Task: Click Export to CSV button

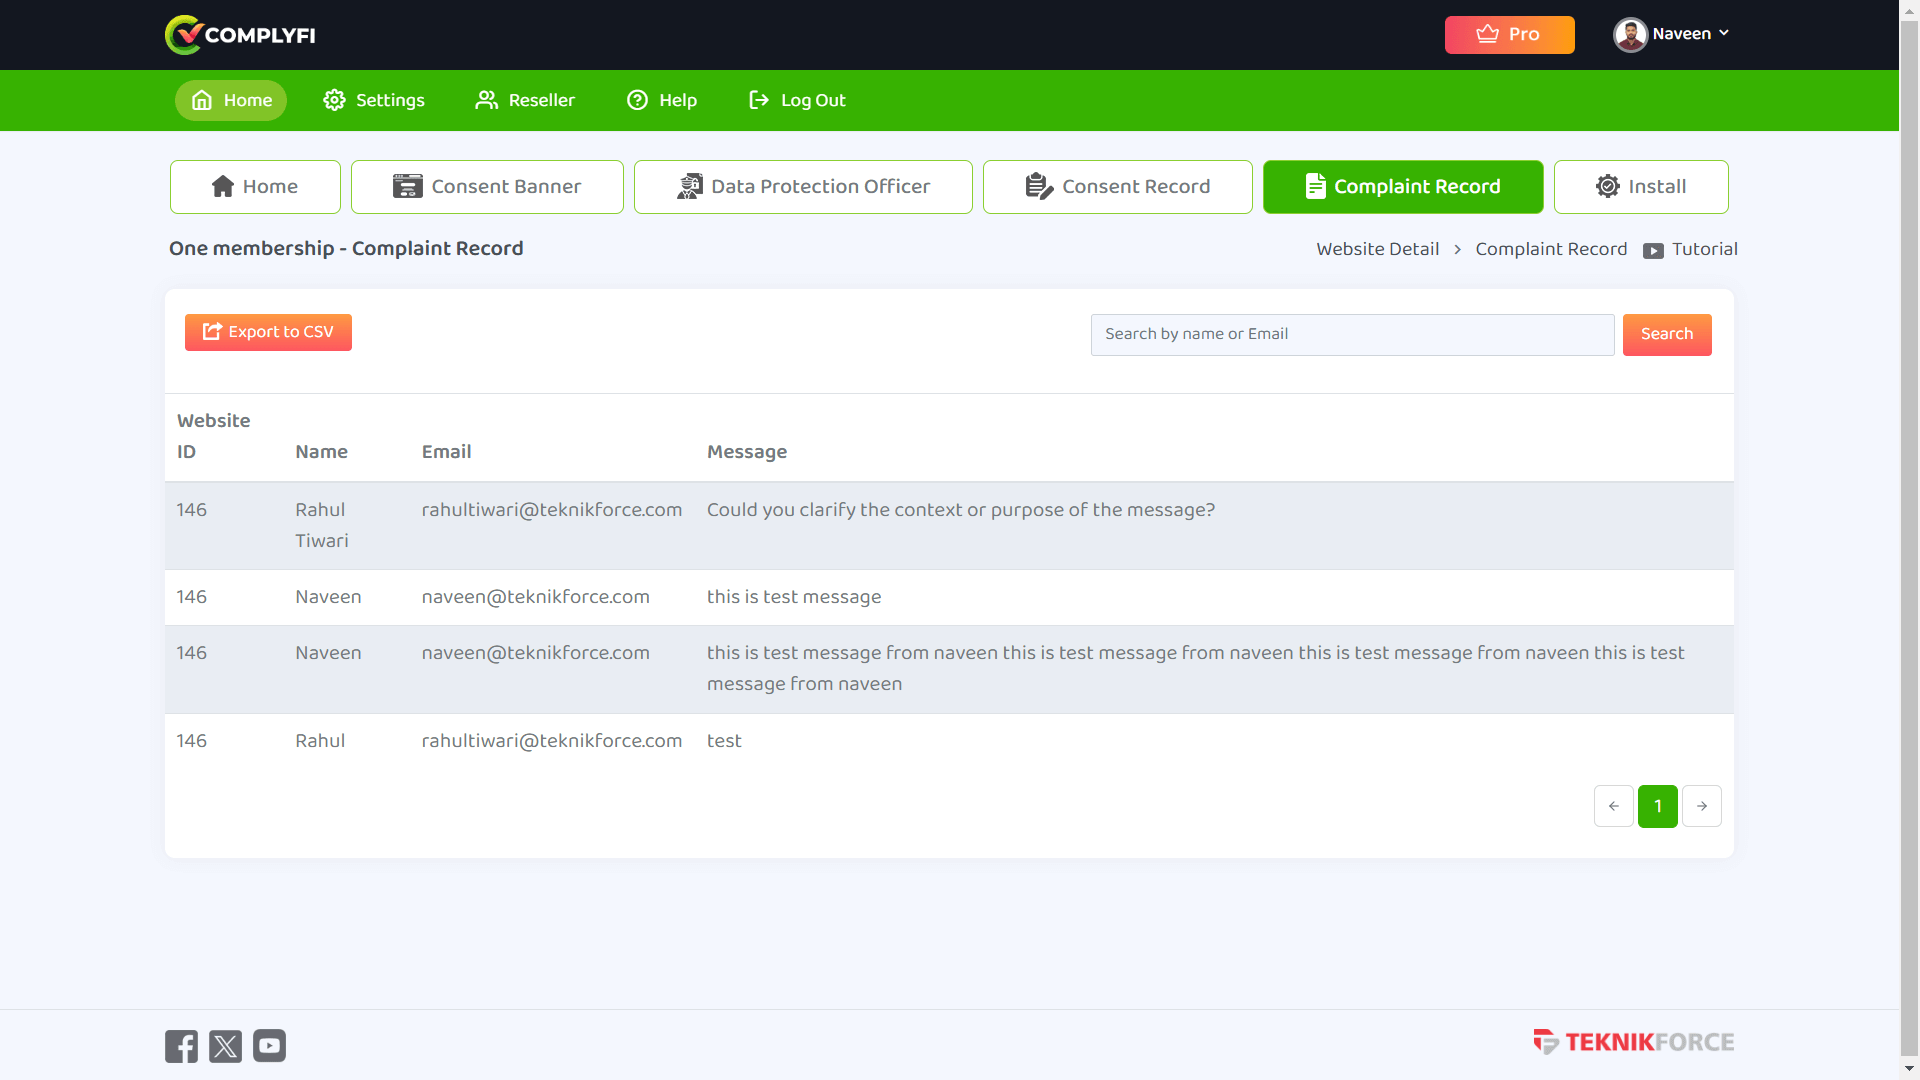Action: click(268, 332)
